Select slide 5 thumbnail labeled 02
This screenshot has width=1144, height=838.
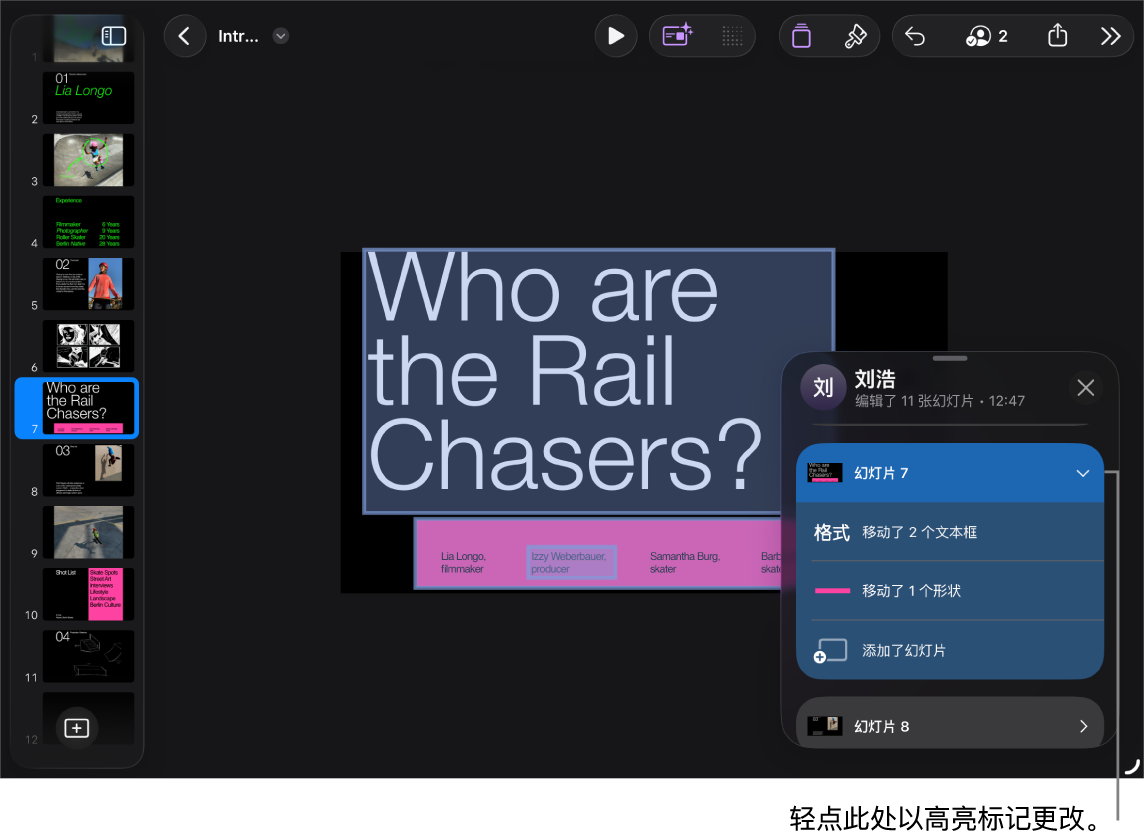[88, 284]
